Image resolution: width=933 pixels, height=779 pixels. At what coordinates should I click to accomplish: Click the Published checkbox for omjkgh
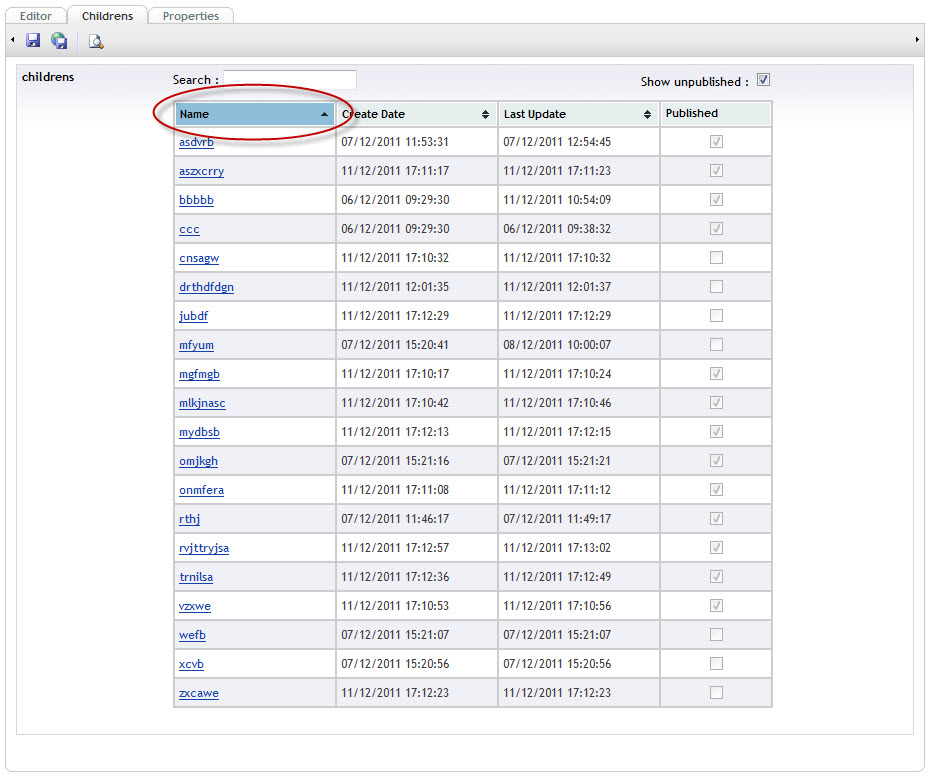716,461
